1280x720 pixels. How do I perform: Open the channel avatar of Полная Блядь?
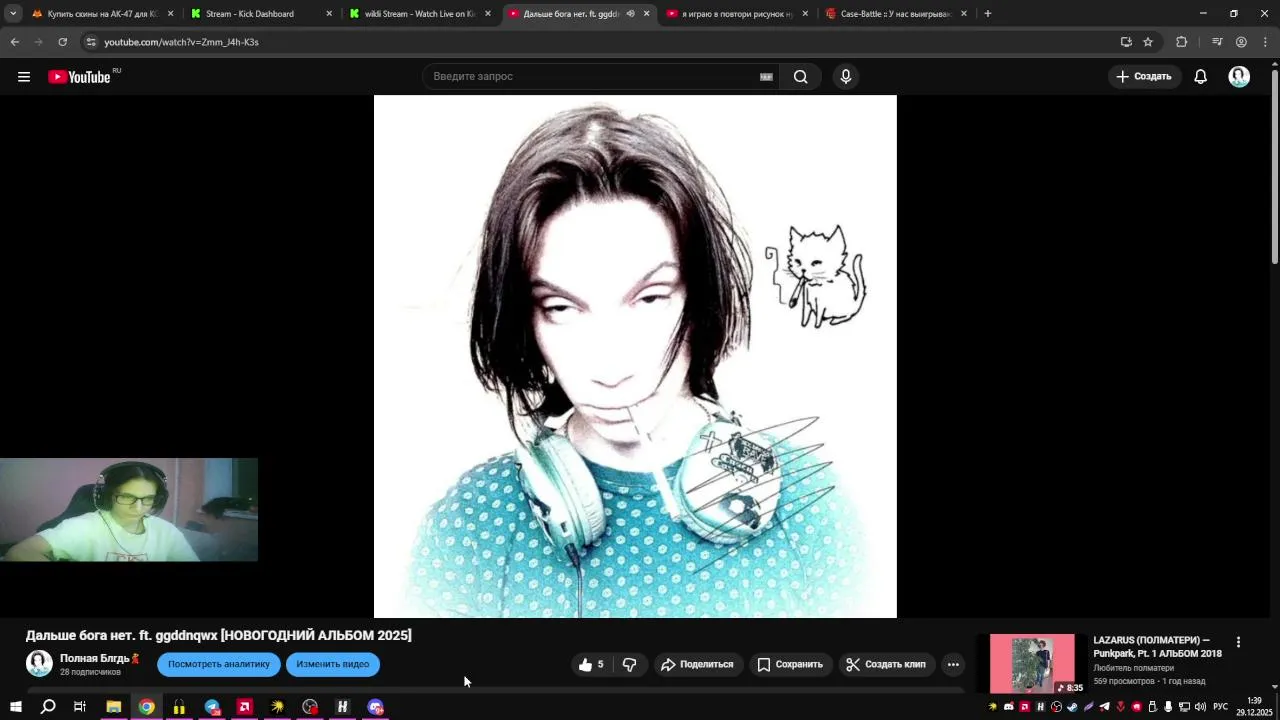[39, 664]
